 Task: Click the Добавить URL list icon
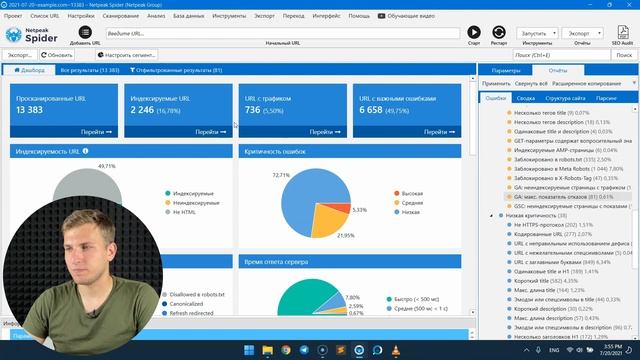click(85, 32)
